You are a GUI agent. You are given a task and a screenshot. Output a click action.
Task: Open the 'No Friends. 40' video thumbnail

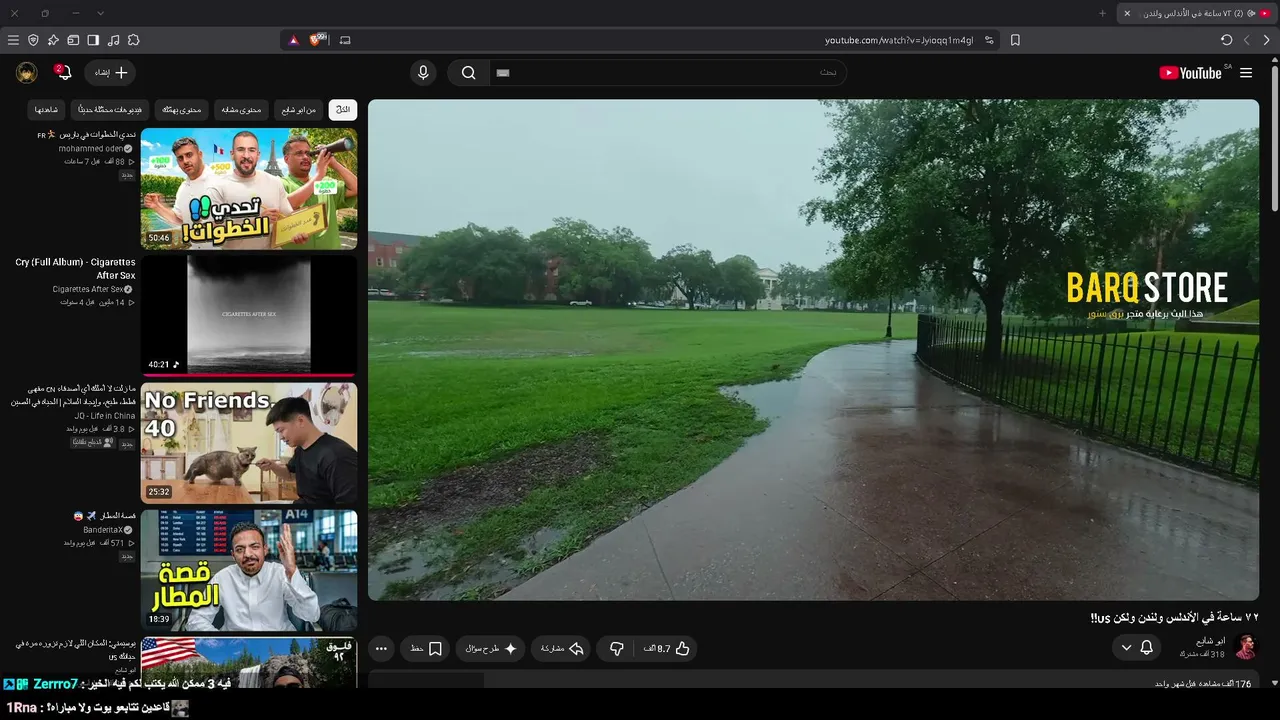pos(249,443)
